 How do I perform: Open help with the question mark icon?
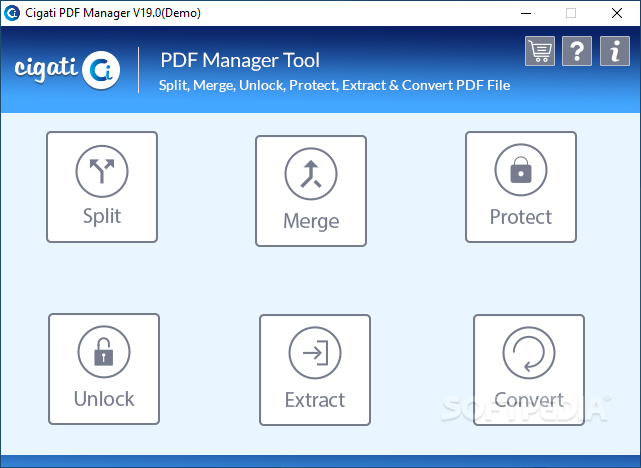(x=577, y=51)
